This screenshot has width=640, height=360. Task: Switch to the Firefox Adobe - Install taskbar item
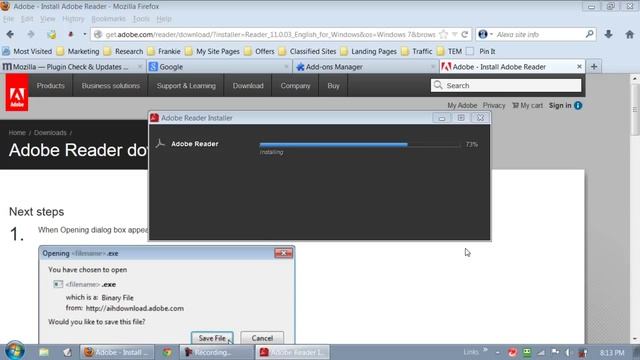(117, 352)
